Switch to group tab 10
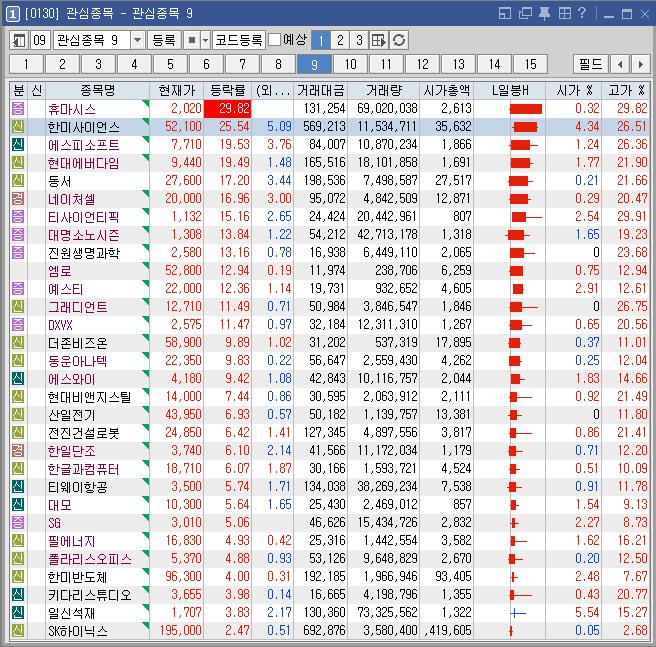The image size is (656, 647). [x=350, y=64]
